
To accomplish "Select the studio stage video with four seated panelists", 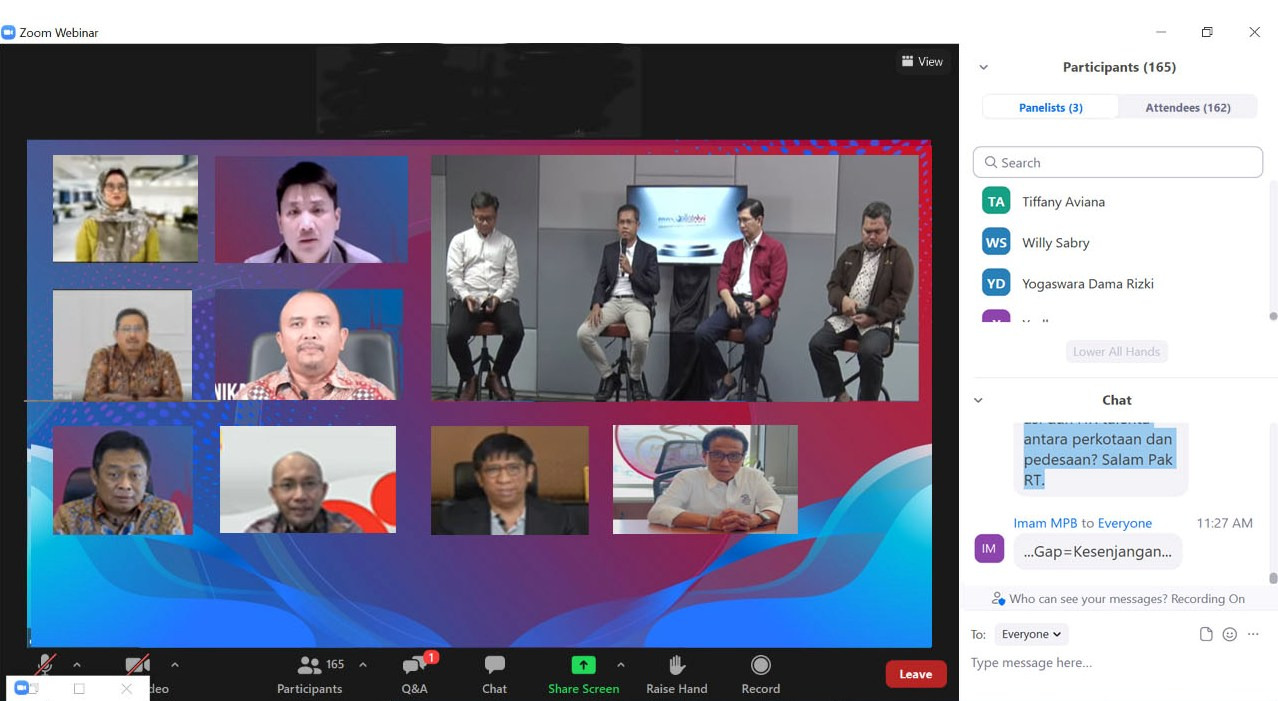I will (675, 278).
